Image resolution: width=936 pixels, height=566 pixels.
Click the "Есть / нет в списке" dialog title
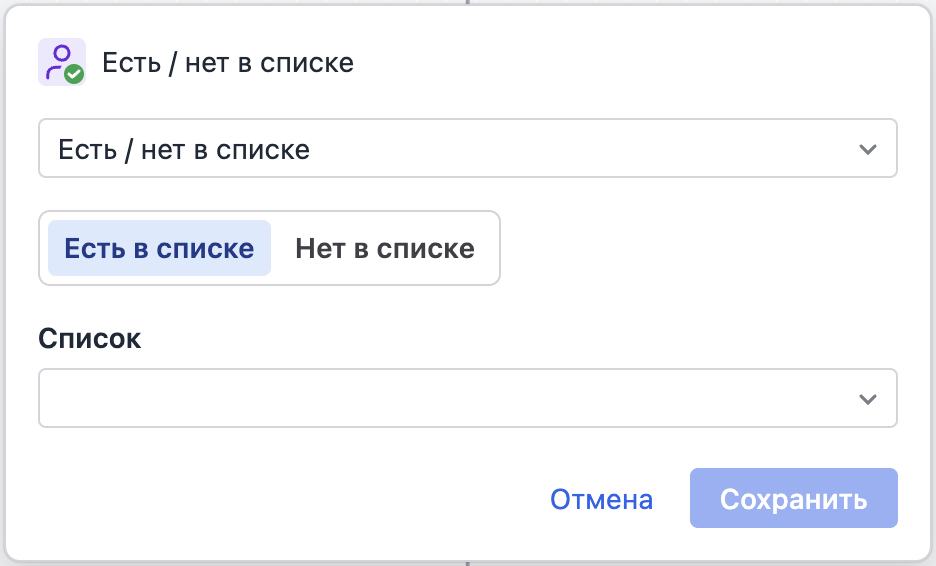pyautogui.click(x=228, y=63)
